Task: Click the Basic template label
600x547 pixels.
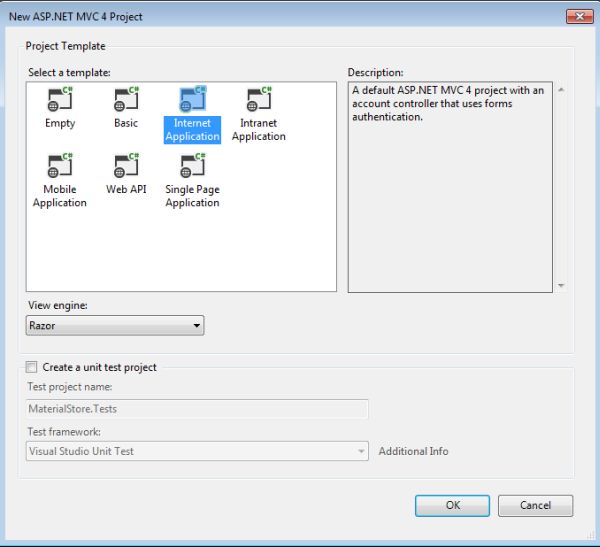Action: coord(126,123)
